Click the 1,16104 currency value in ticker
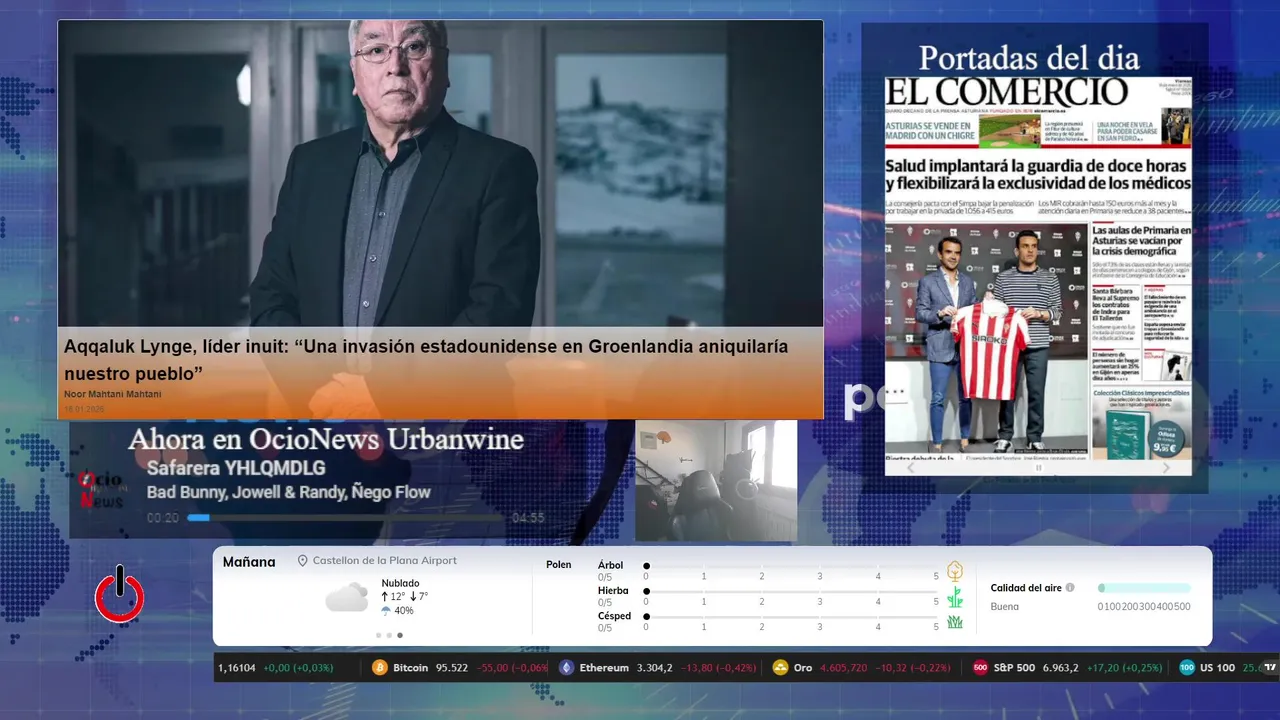Image resolution: width=1280 pixels, height=720 pixels. coord(237,668)
